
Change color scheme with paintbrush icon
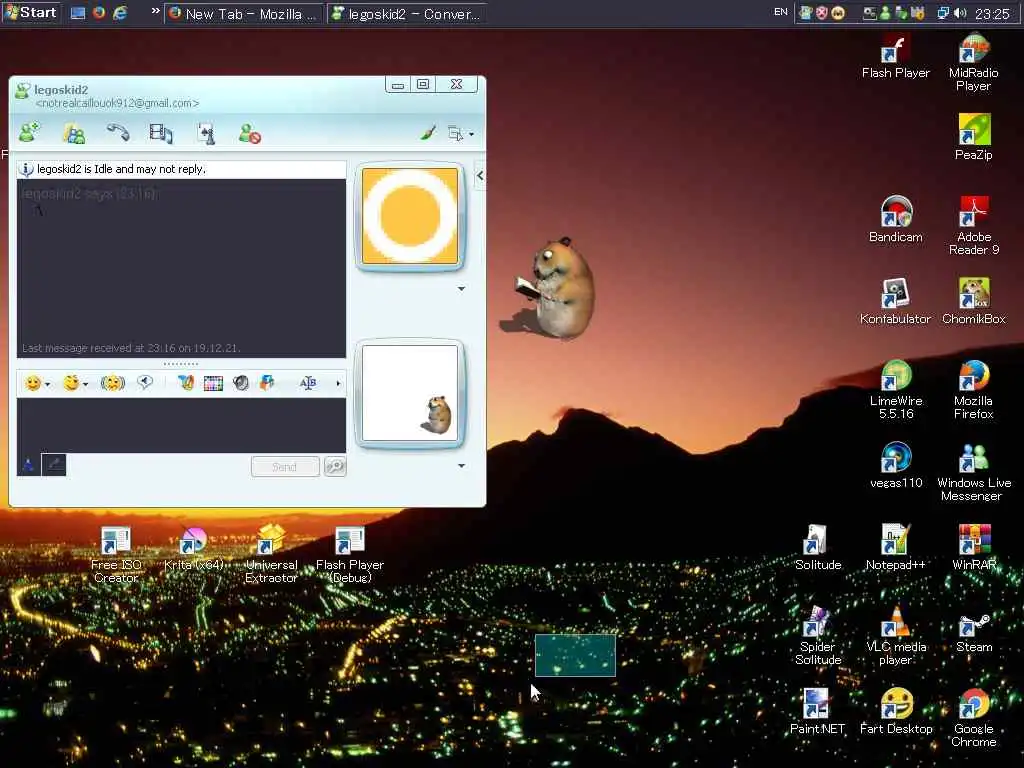pyautogui.click(x=428, y=133)
